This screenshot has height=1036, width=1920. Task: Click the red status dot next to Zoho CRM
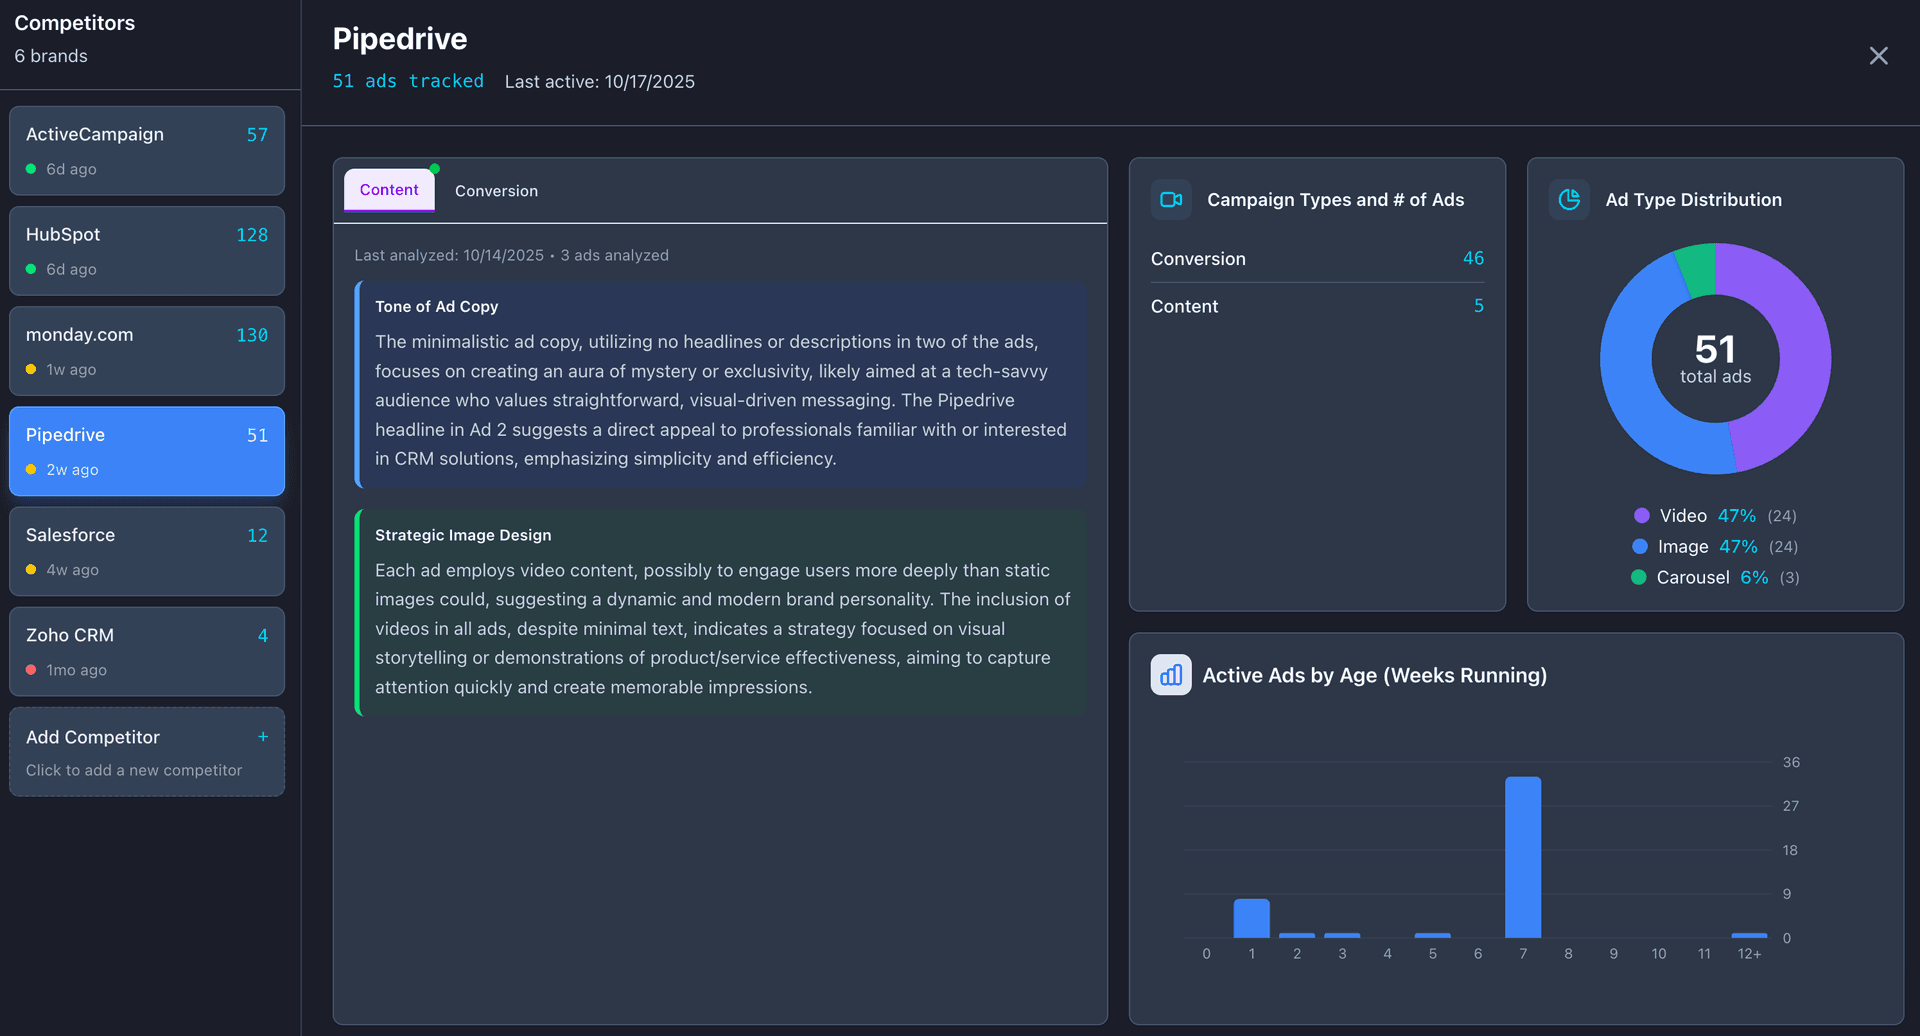[x=31, y=670]
